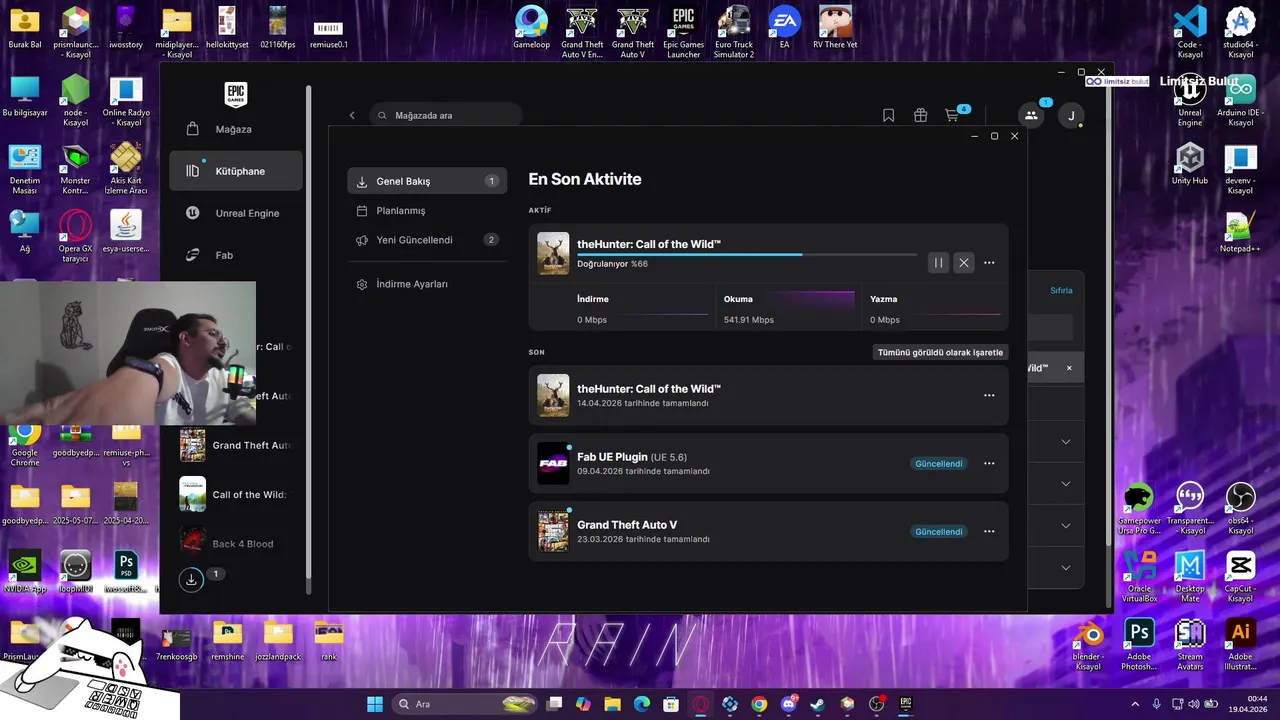Screen dimensions: 1280x720
Task: Click the Epic Games logo in sidebar
Action: [x=235, y=94]
